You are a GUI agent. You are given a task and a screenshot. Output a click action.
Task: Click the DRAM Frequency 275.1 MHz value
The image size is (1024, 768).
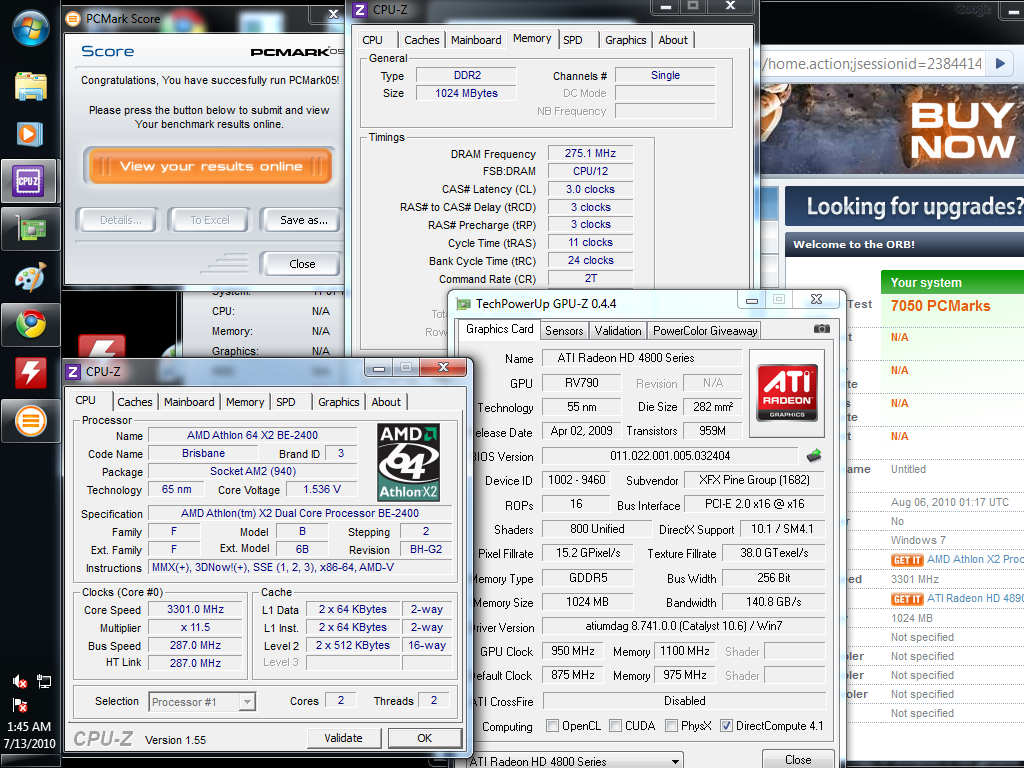pos(590,153)
